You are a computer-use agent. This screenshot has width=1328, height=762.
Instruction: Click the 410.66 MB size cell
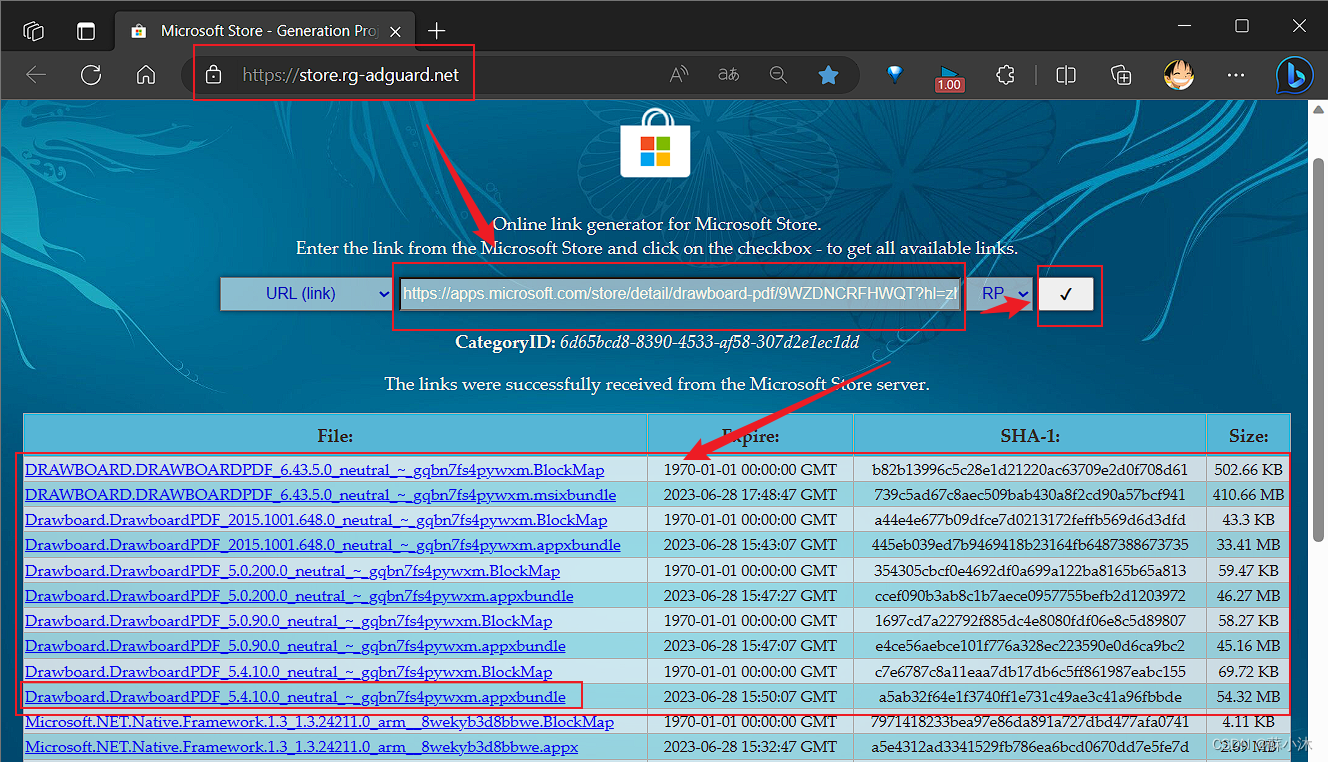(x=1247, y=495)
